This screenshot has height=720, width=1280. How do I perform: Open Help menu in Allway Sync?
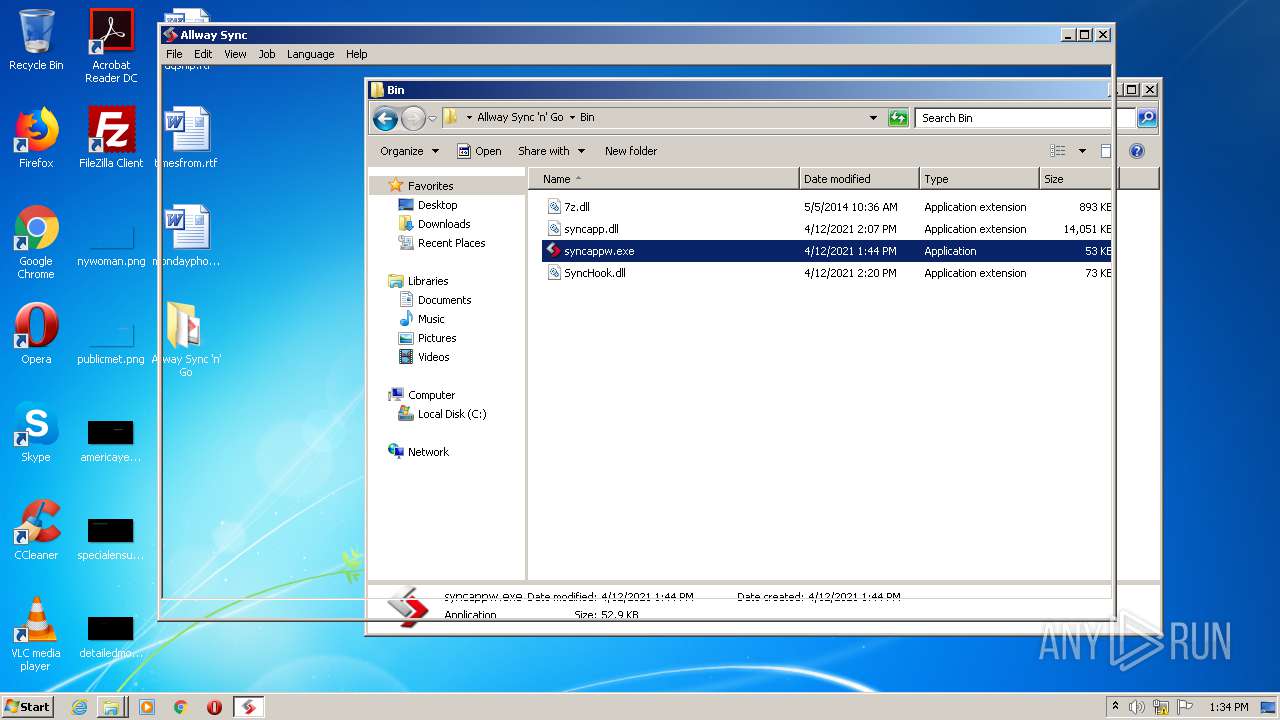(x=357, y=54)
